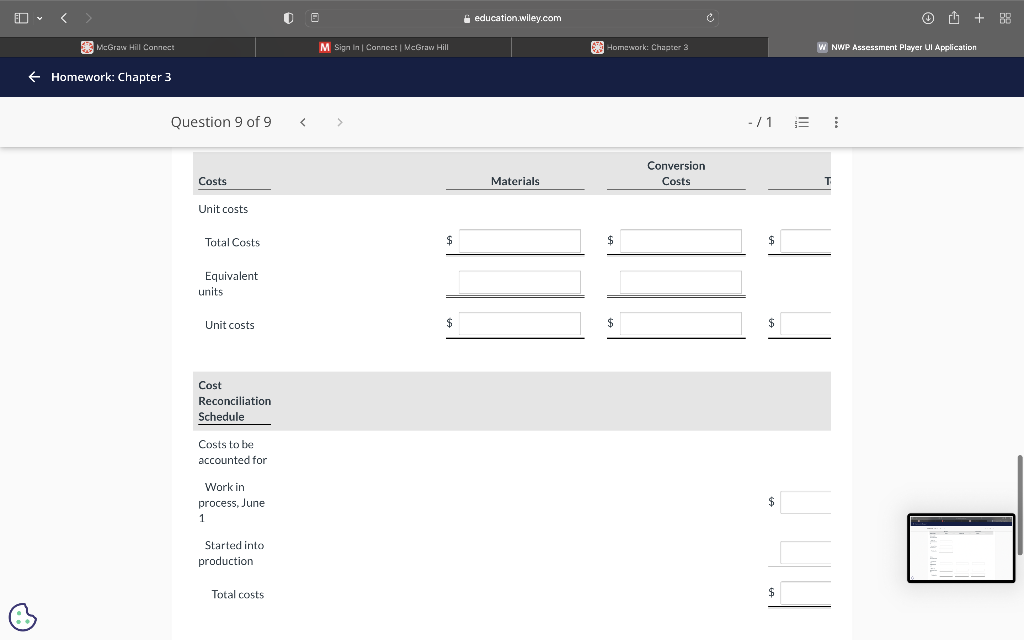Open the Share icon in Safari toolbar
The height and width of the screenshot is (640, 1024).
[953, 18]
